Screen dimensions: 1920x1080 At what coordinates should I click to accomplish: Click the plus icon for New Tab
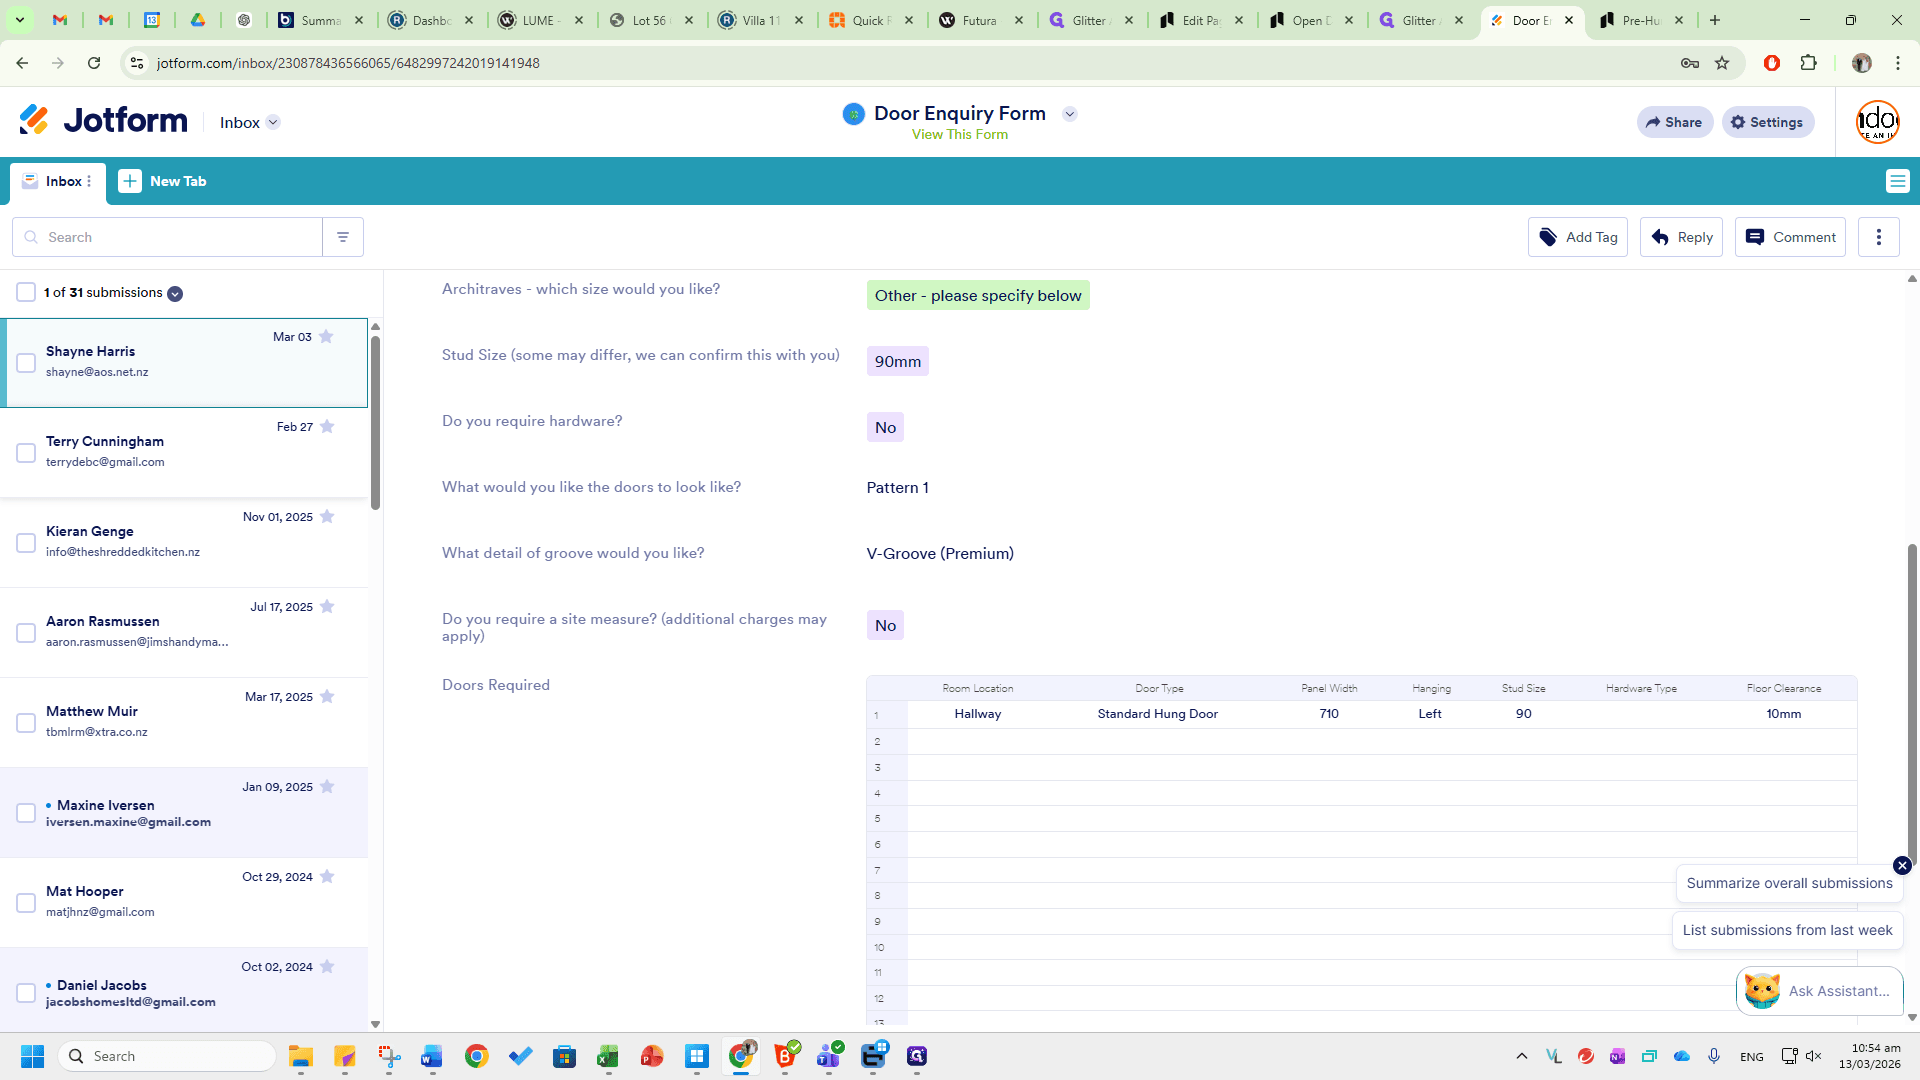(130, 181)
